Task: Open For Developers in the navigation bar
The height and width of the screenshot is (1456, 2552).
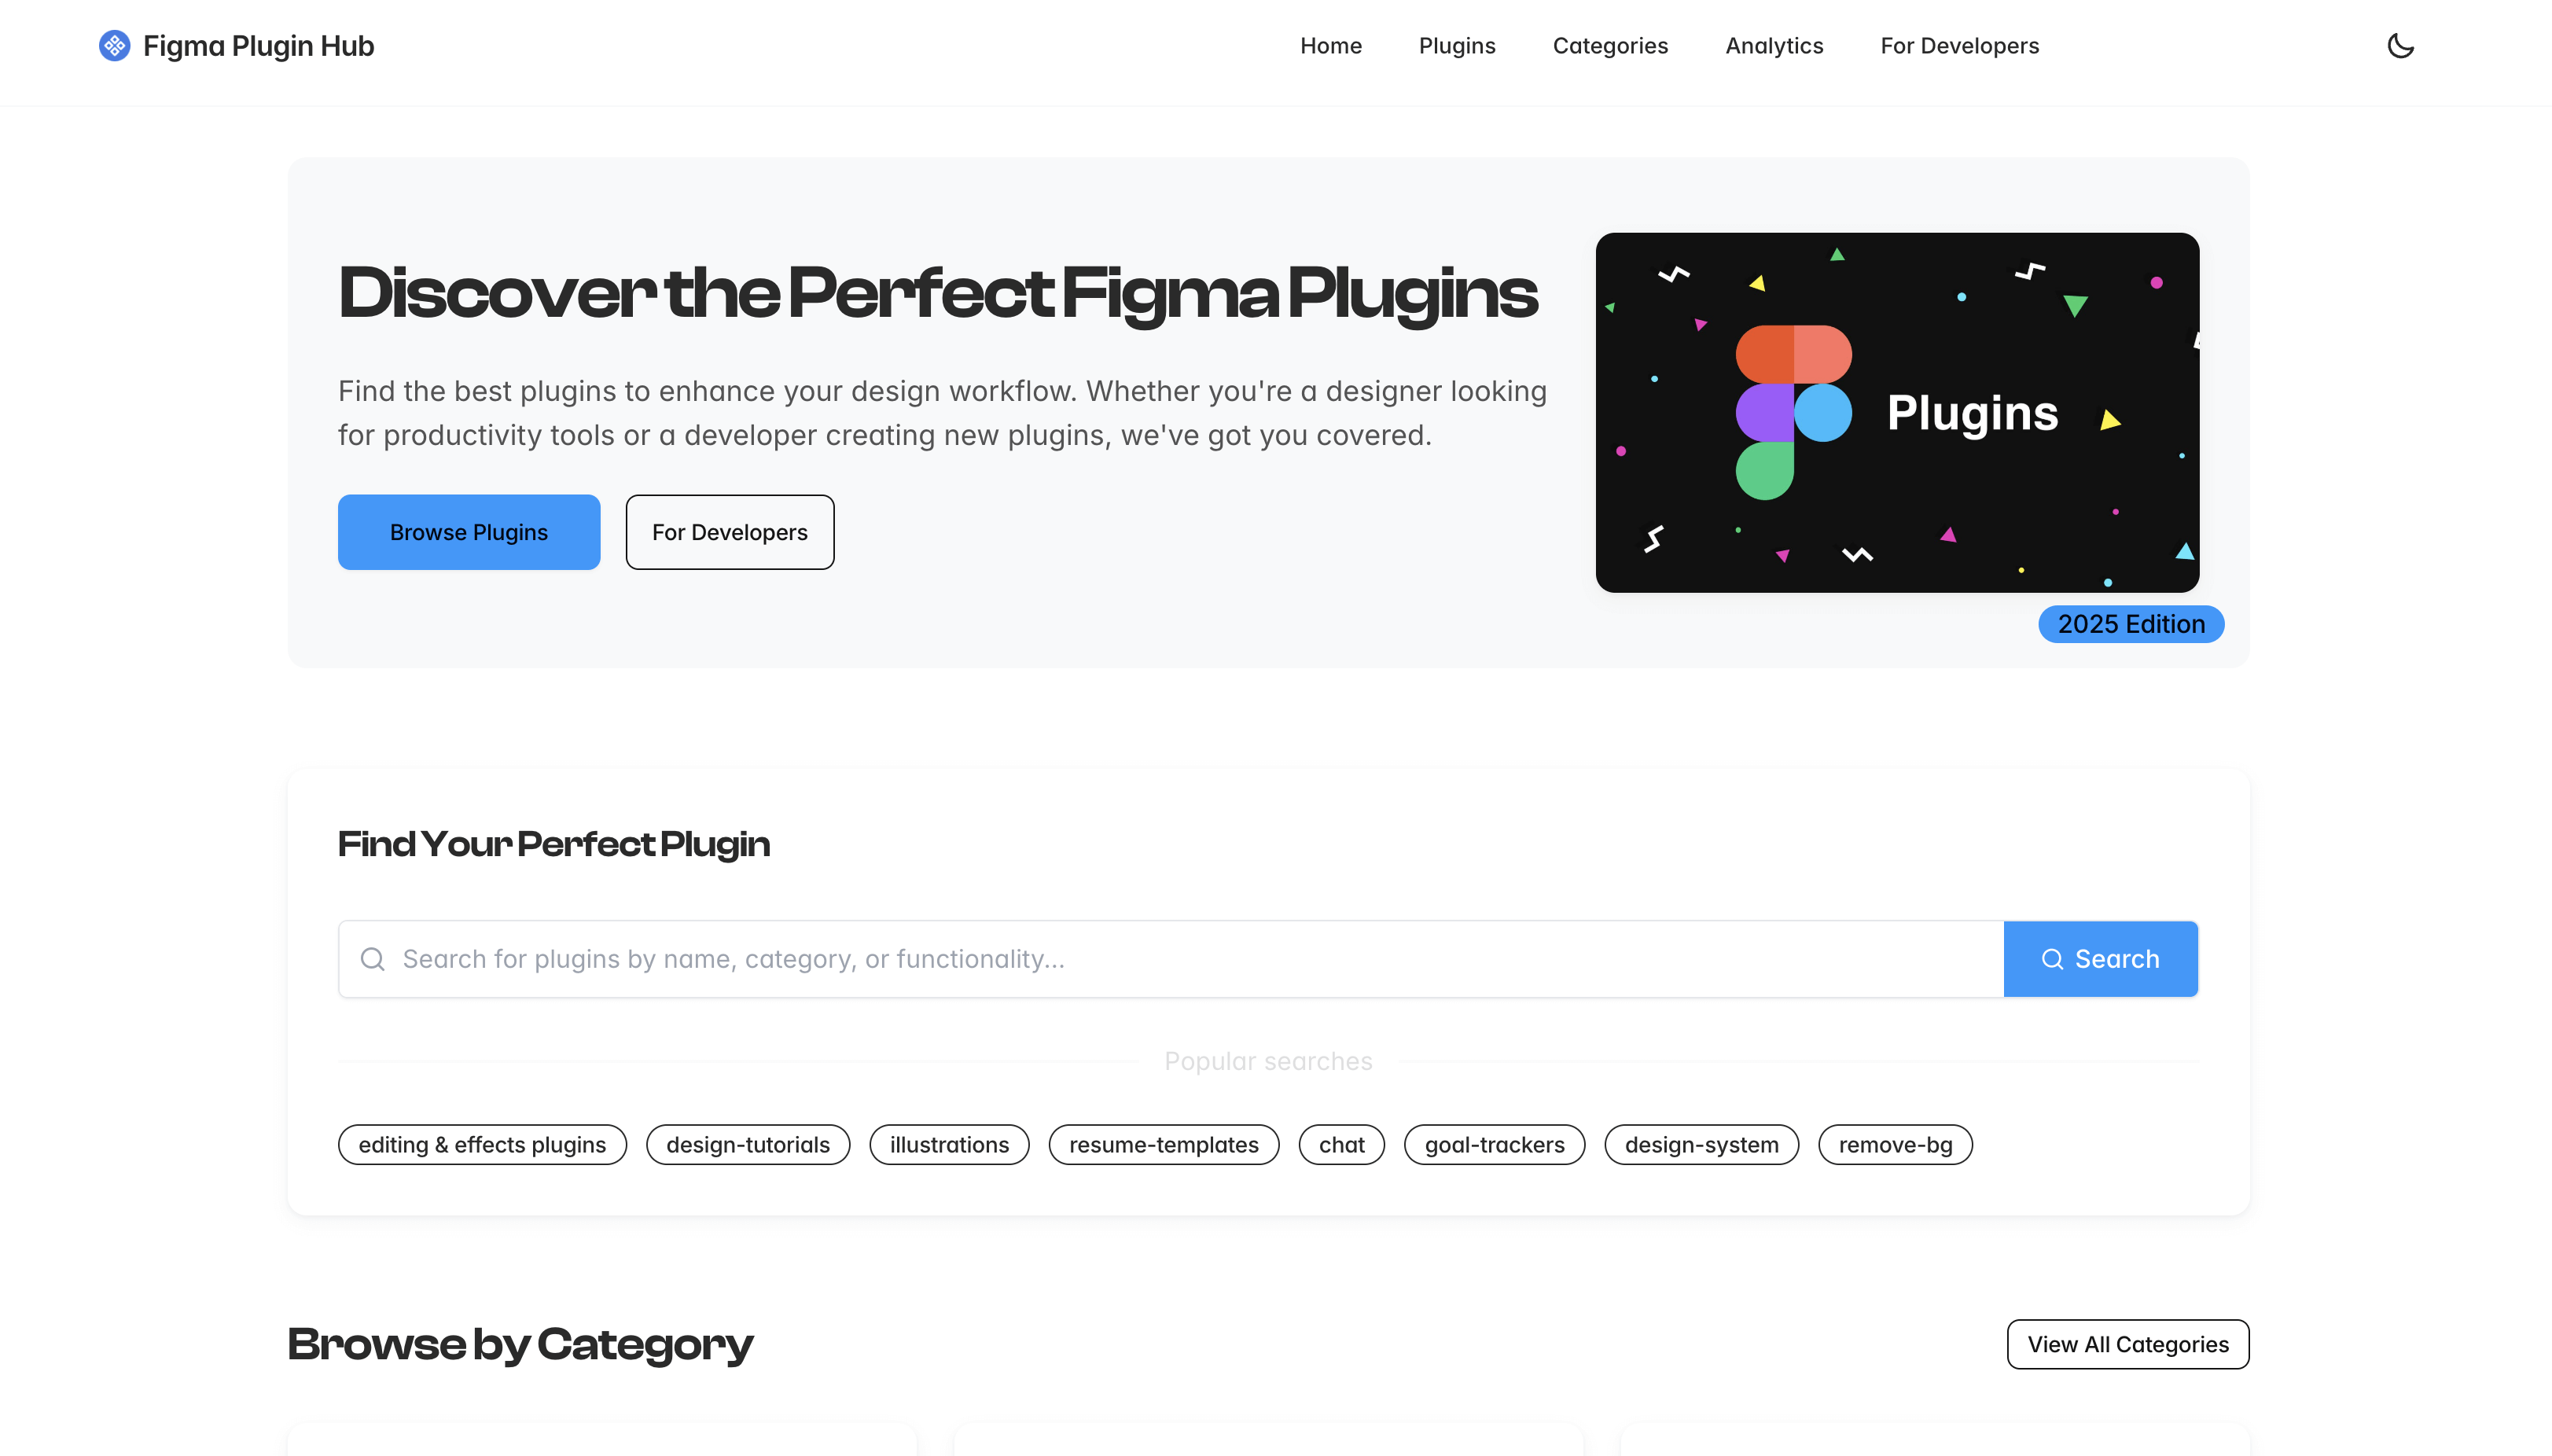Action: [x=1959, y=45]
